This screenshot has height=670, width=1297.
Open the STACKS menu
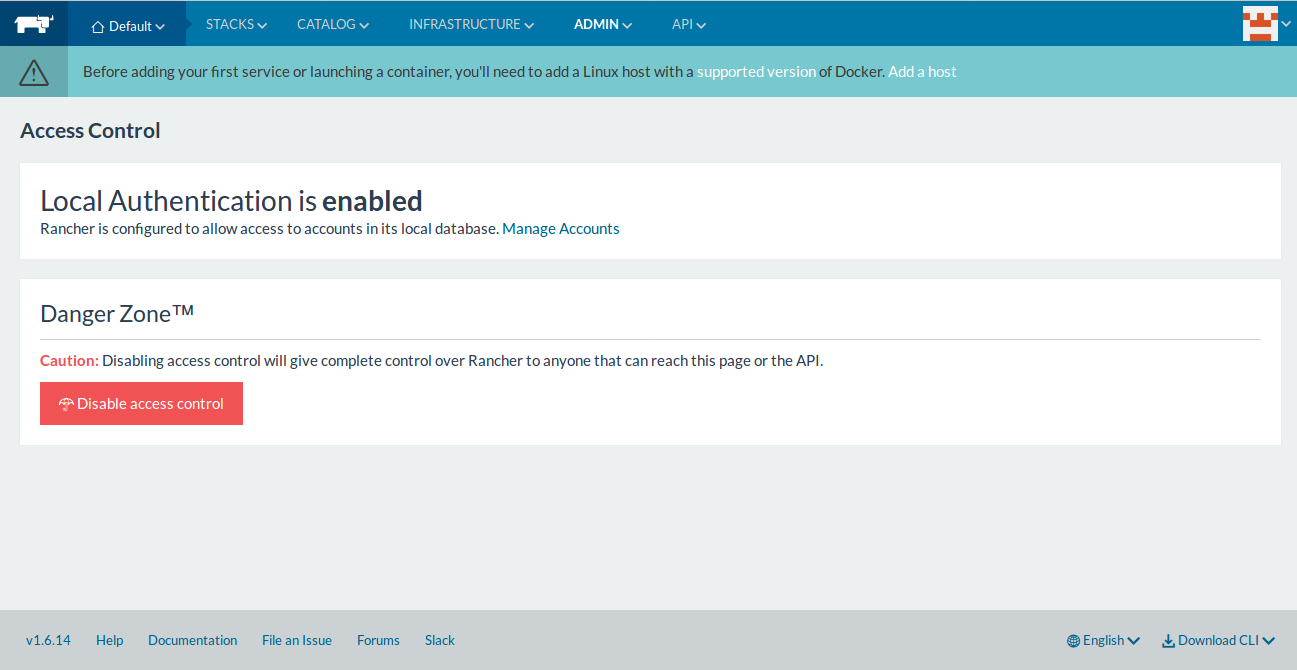tap(236, 24)
